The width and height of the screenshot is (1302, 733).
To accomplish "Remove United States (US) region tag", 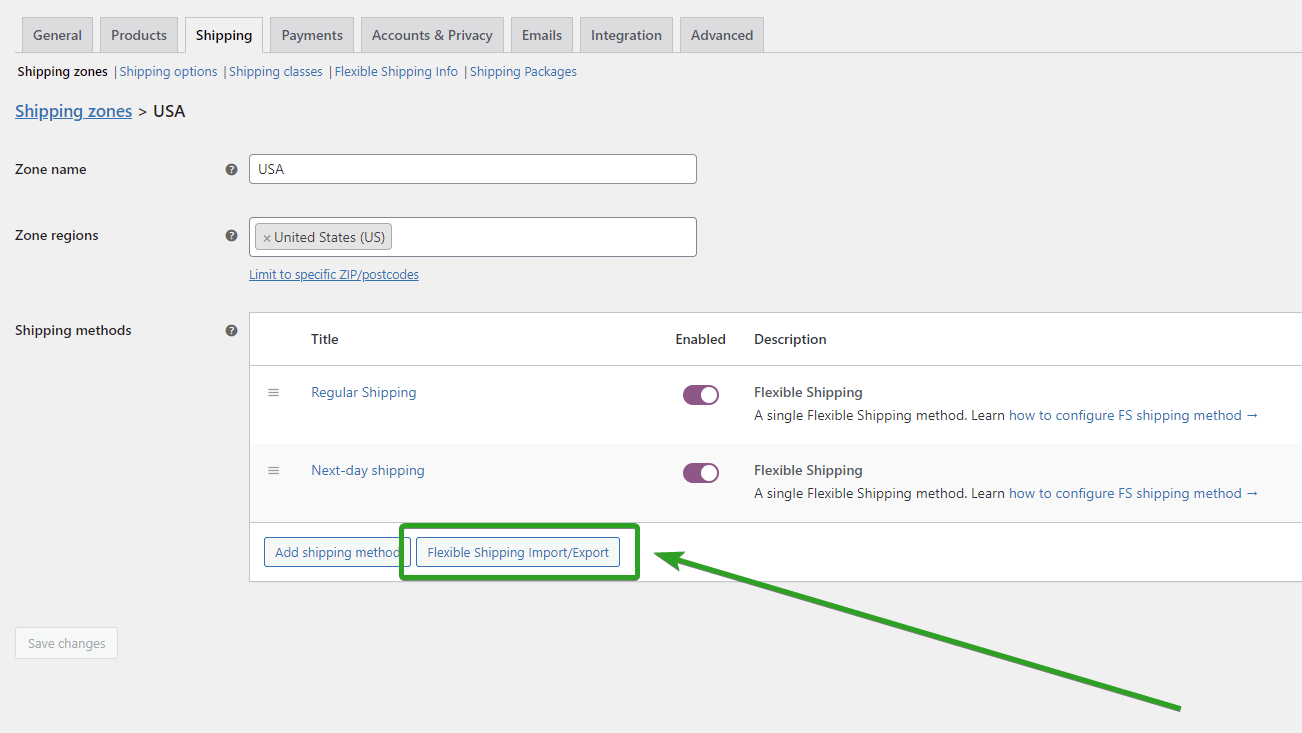I will click(267, 238).
